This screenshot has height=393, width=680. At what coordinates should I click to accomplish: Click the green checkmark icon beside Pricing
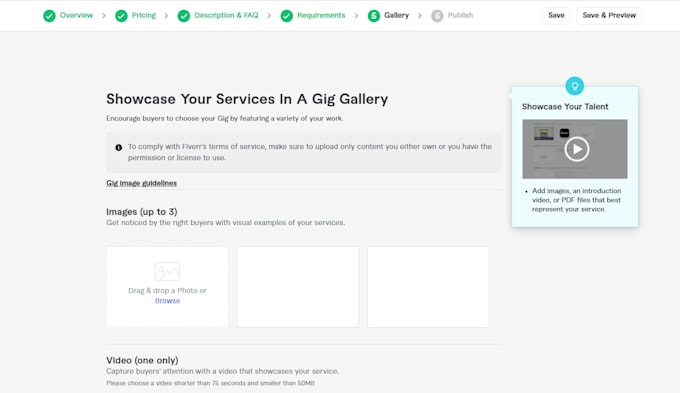[121, 16]
